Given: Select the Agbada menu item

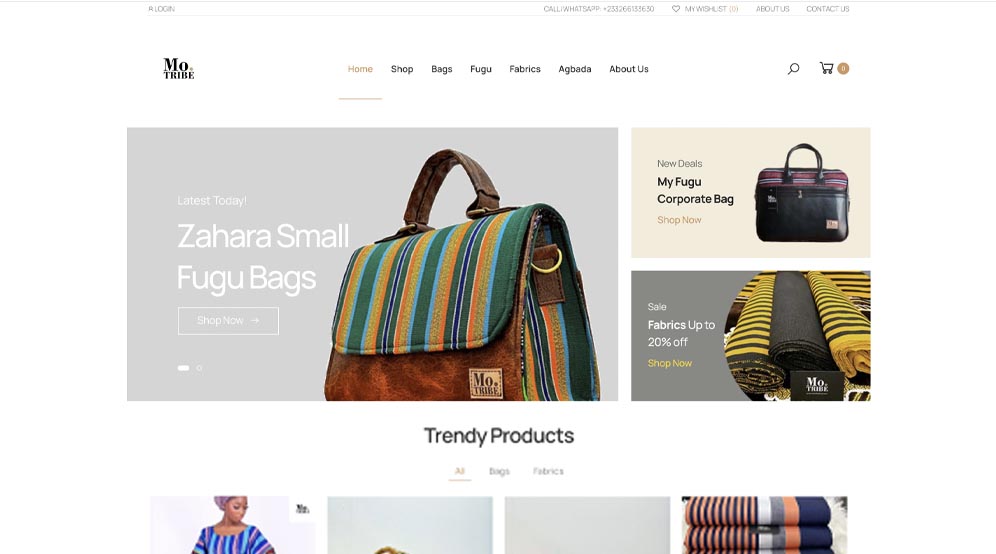Looking at the screenshot, I should tap(575, 69).
